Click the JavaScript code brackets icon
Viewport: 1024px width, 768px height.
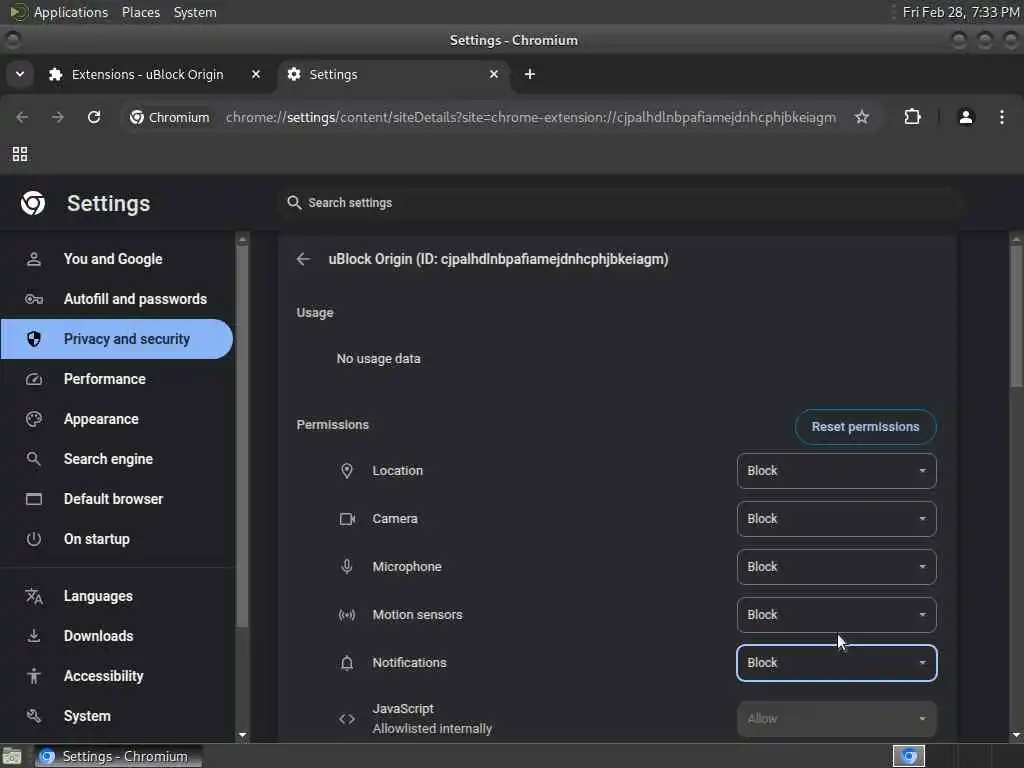click(x=347, y=719)
